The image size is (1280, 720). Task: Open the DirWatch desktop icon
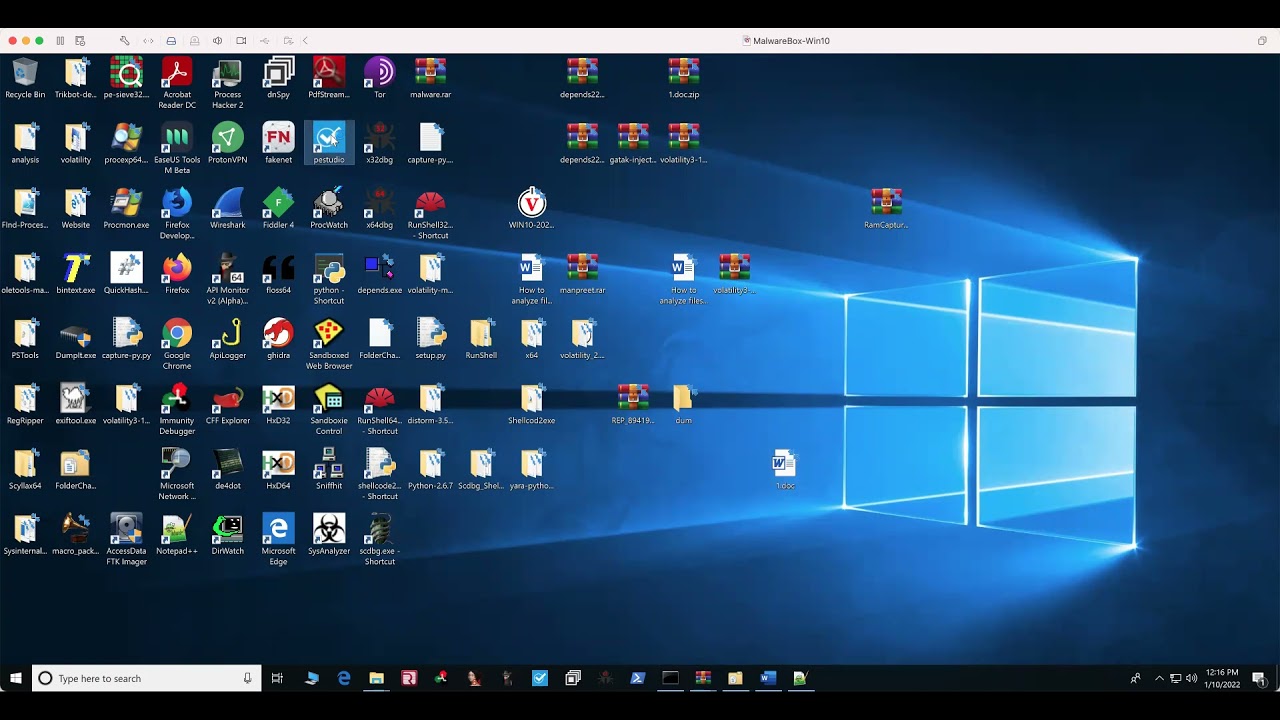click(x=227, y=534)
